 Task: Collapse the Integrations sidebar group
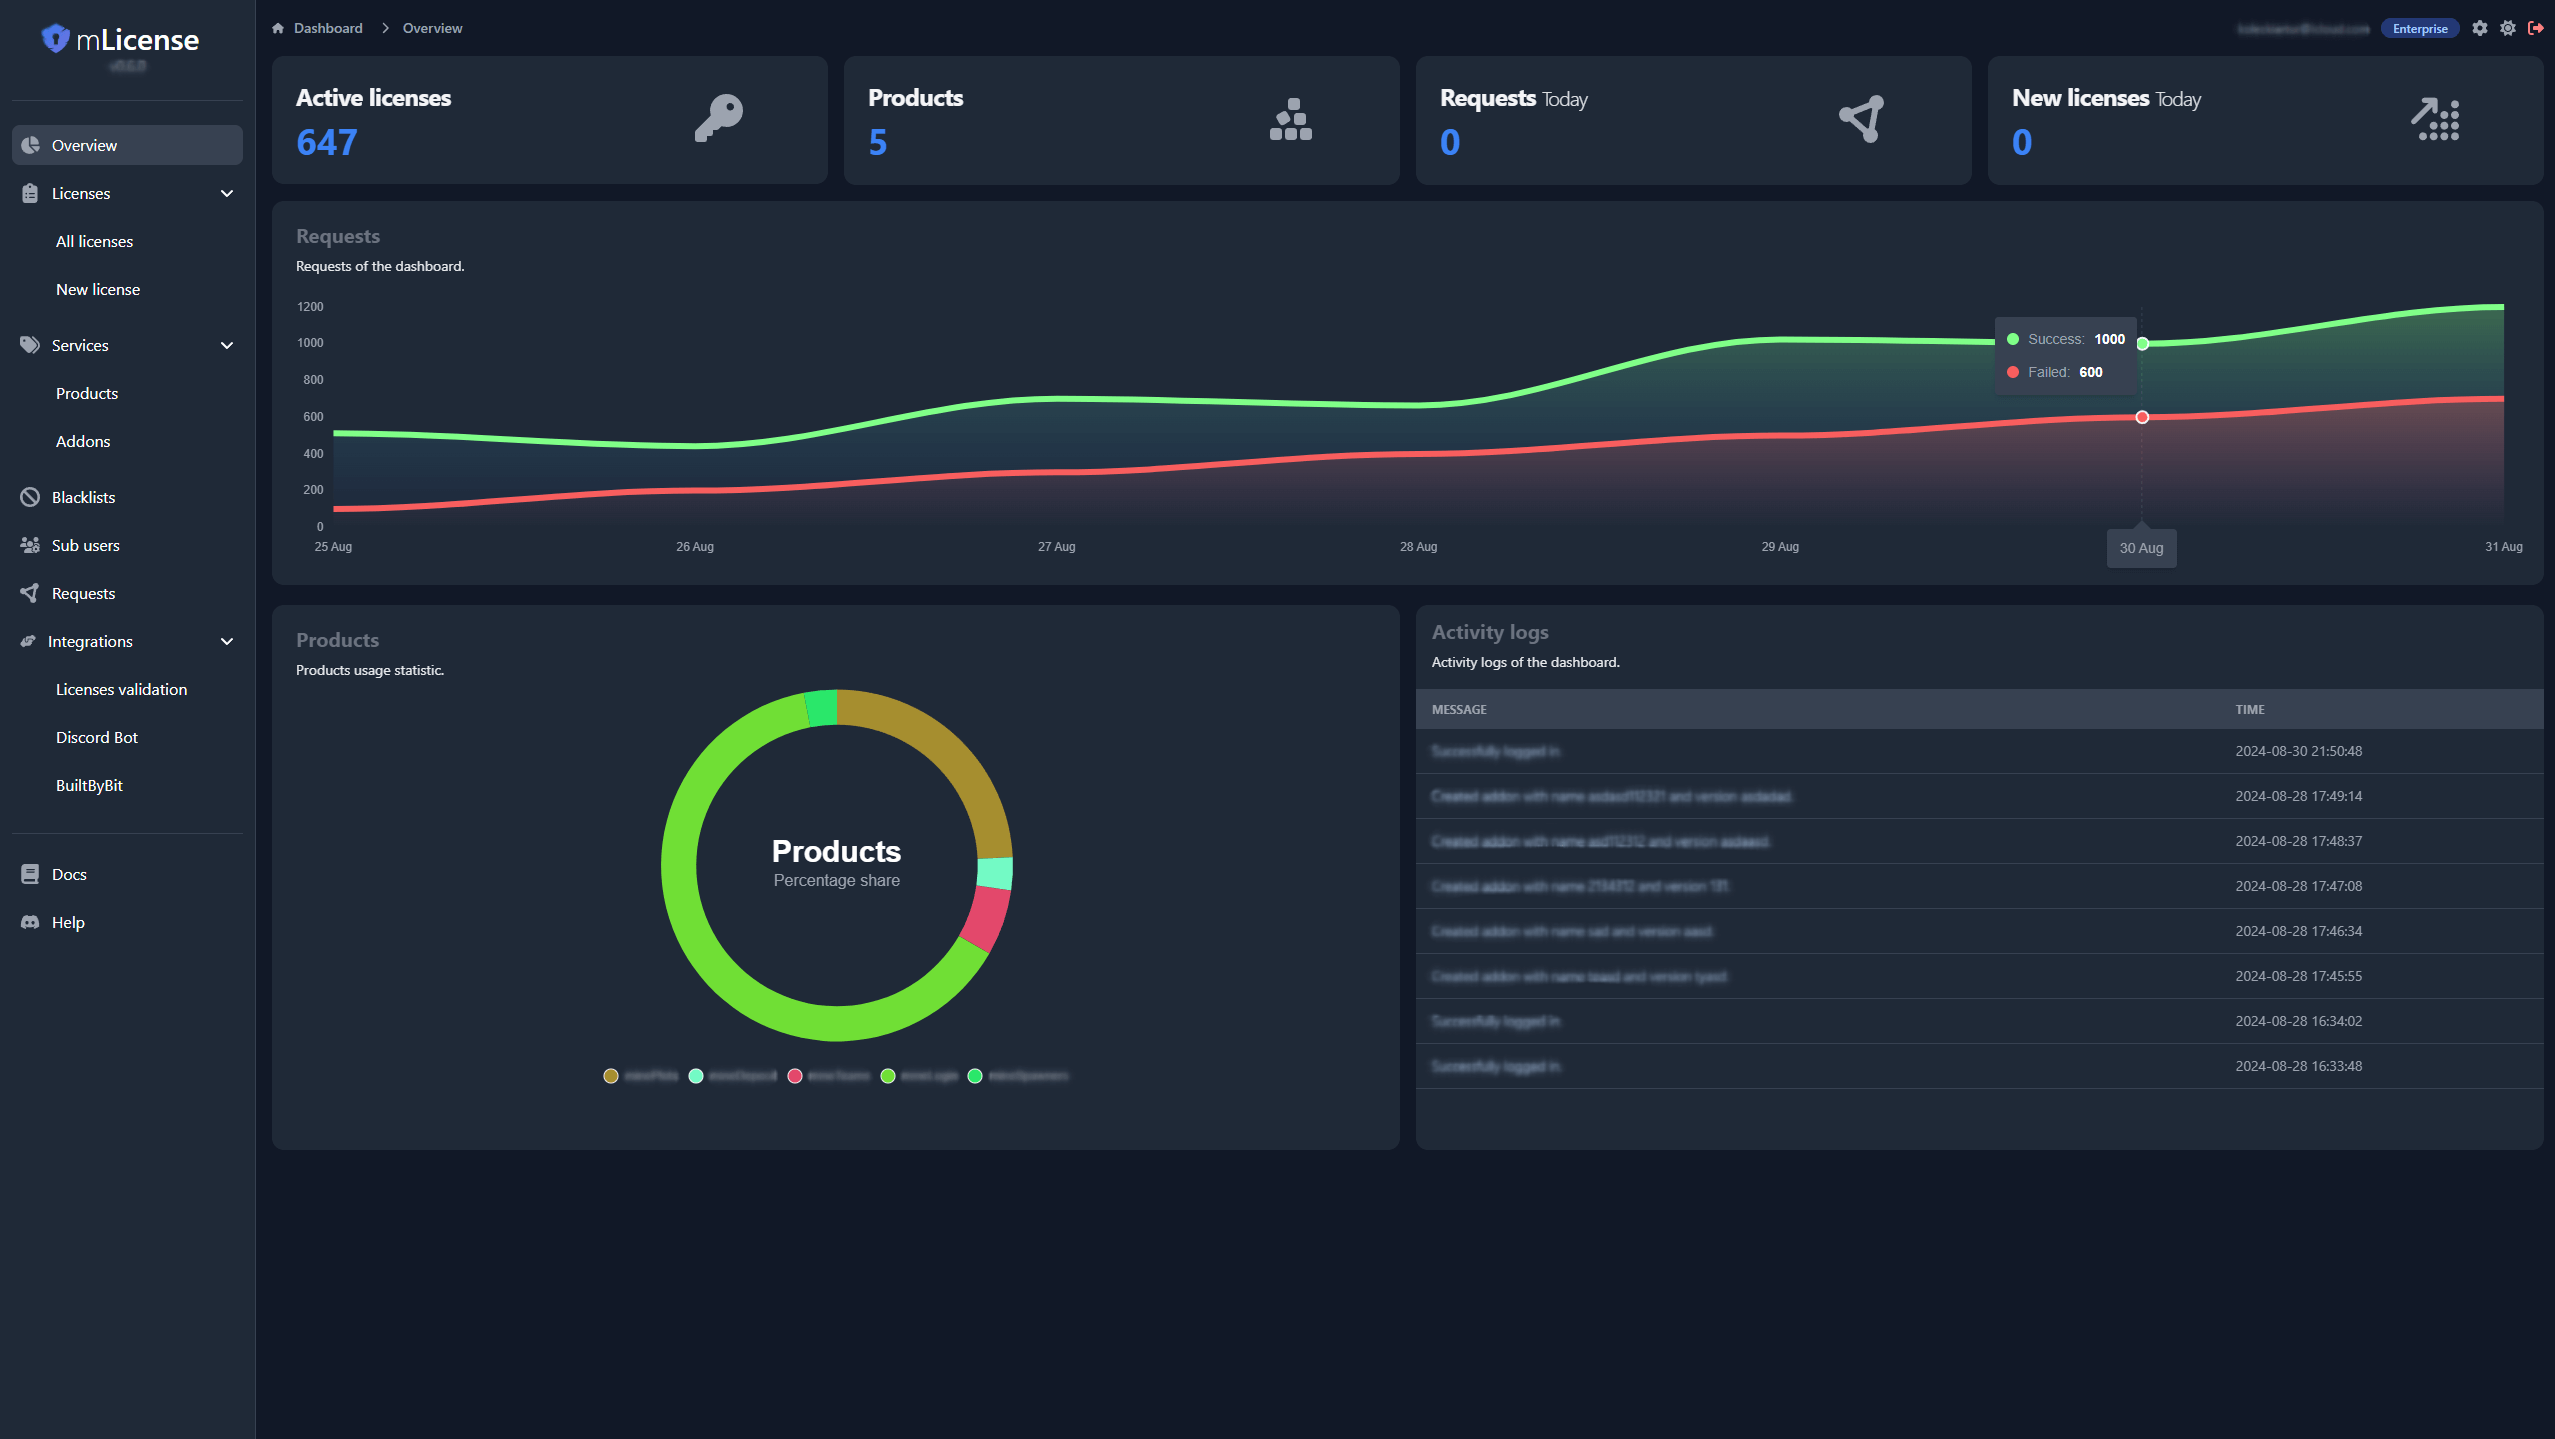pos(227,641)
